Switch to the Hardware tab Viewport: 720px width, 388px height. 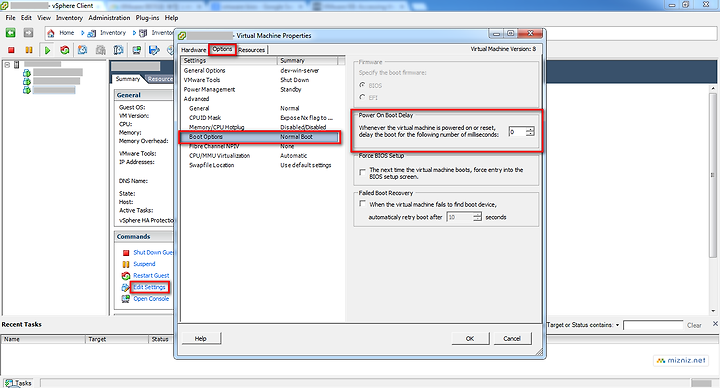tap(194, 50)
